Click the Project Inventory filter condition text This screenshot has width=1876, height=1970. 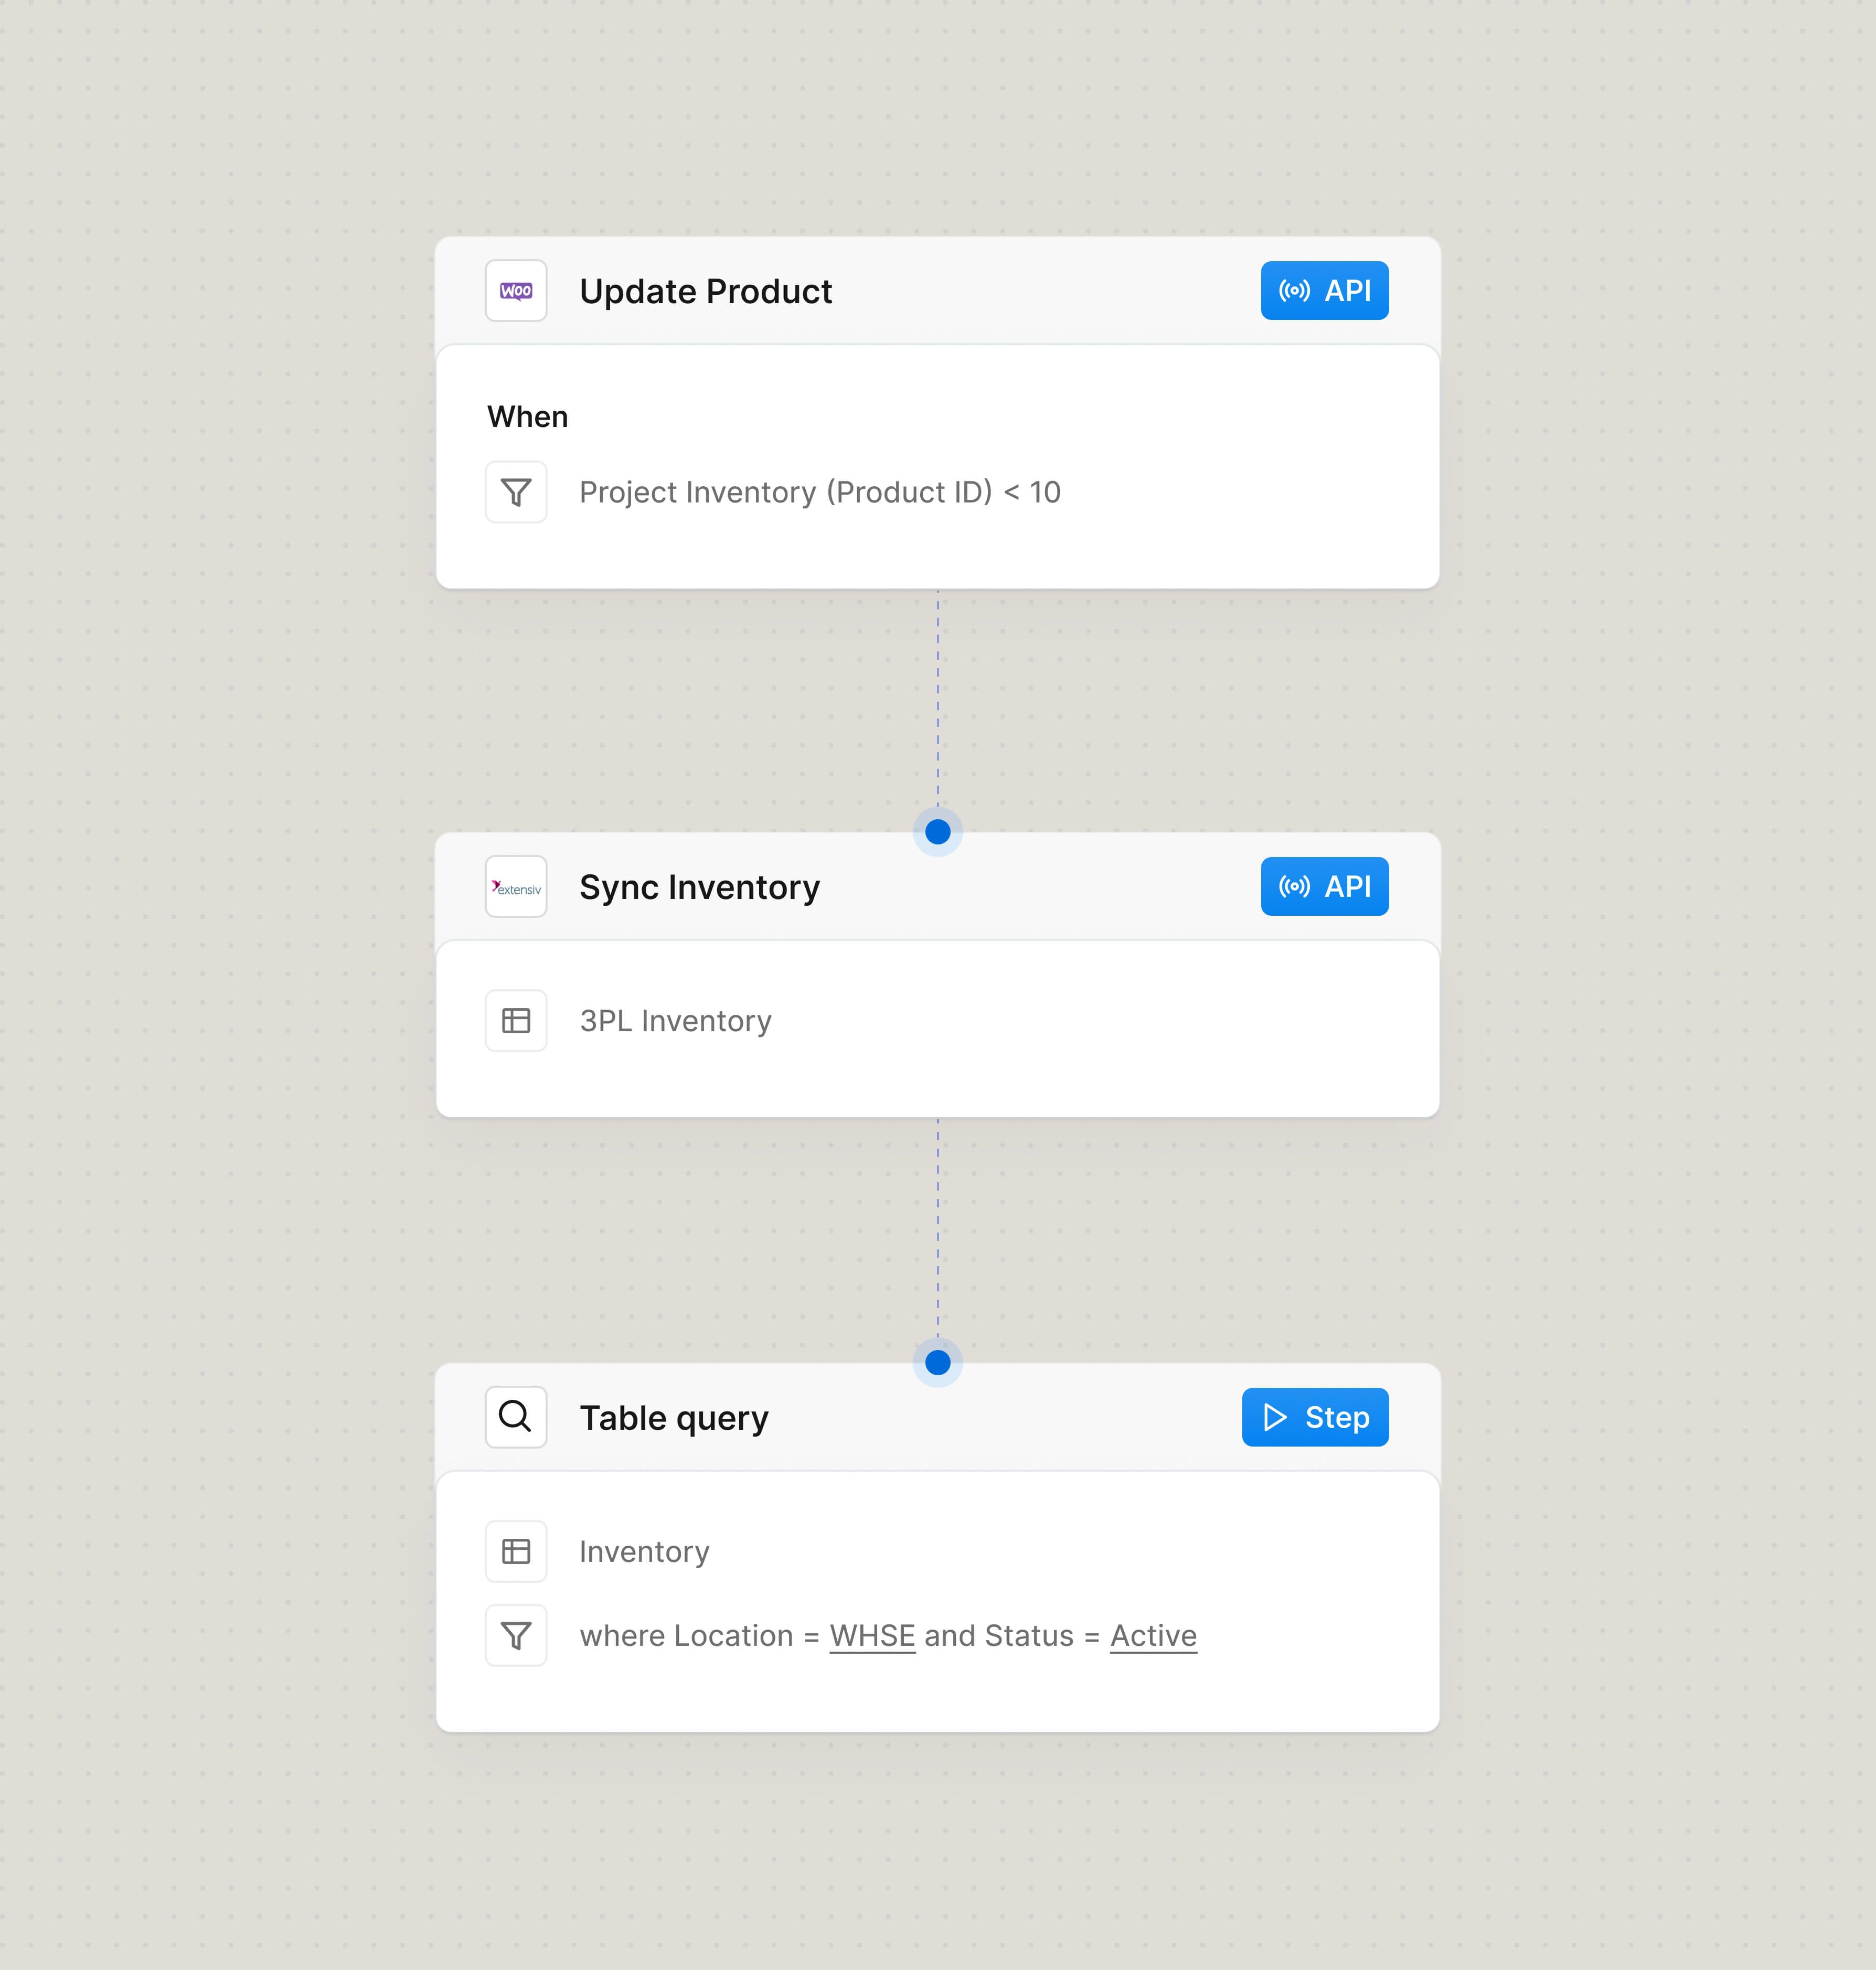pos(821,491)
